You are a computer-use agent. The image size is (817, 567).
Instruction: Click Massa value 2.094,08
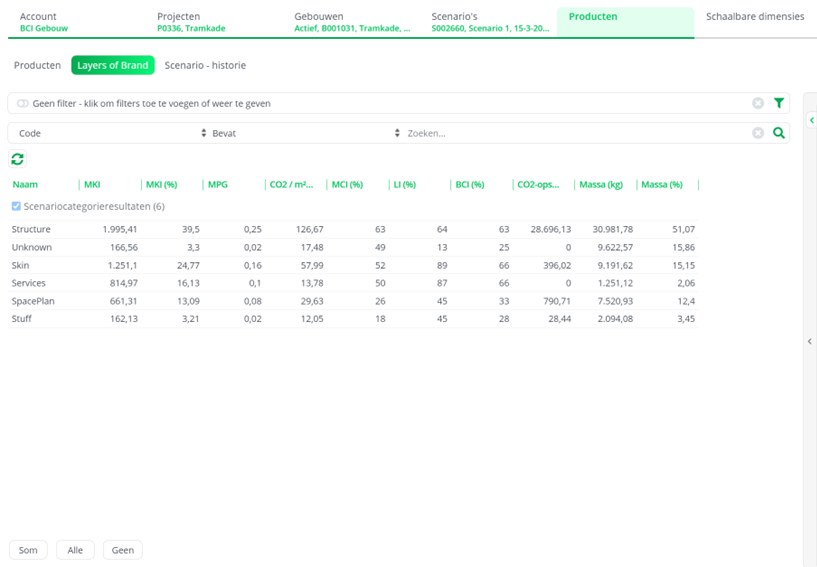(x=615, y=318)
